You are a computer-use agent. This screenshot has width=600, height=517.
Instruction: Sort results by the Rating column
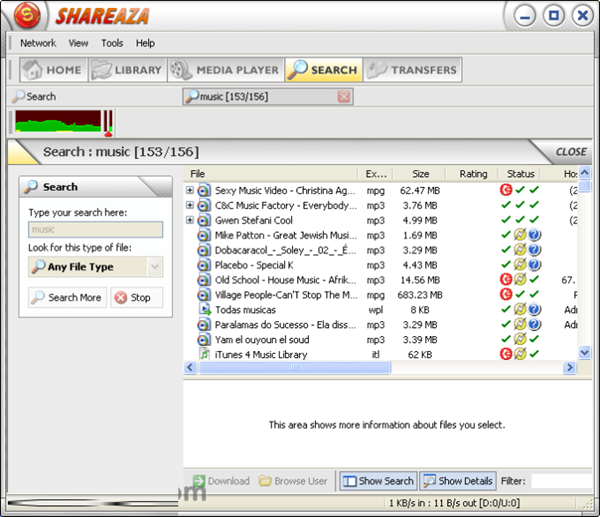click(473, 174)
